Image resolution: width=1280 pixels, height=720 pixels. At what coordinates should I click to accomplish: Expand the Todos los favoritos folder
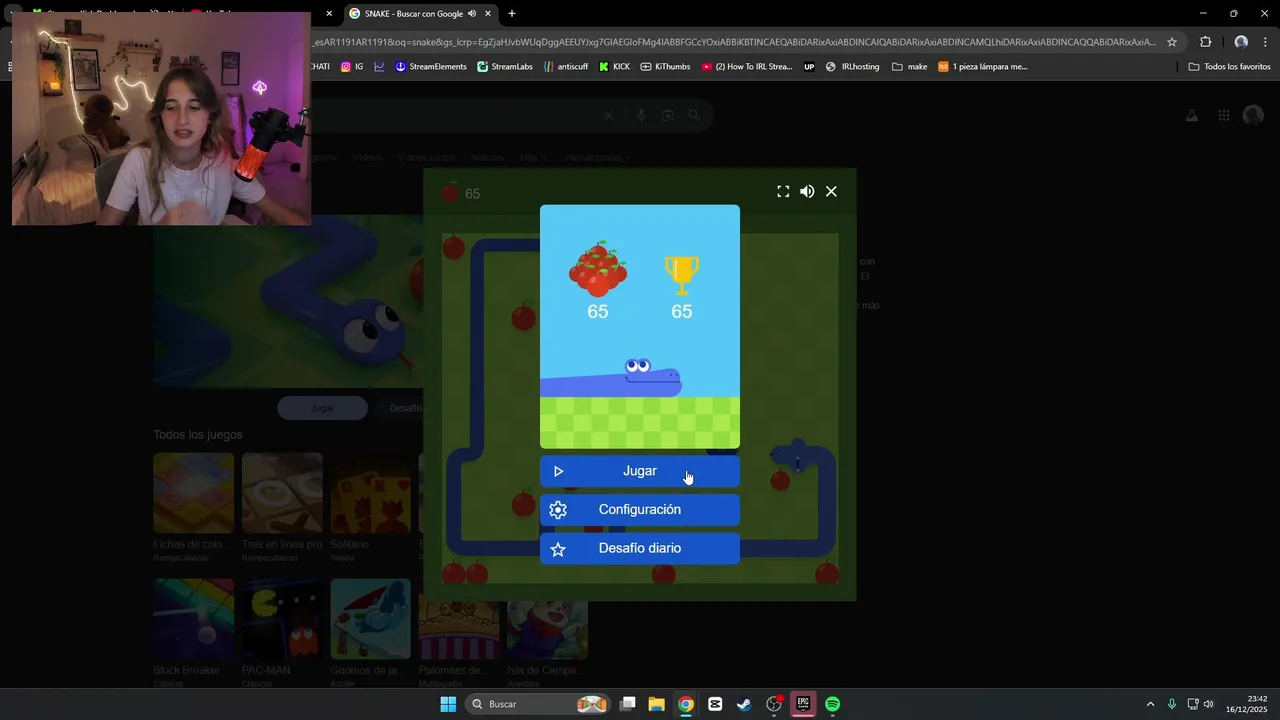(1230, 67)
